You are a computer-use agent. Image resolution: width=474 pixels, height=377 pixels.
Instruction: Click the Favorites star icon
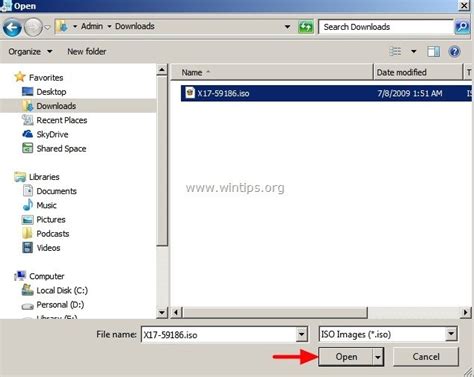click(20, 77)
